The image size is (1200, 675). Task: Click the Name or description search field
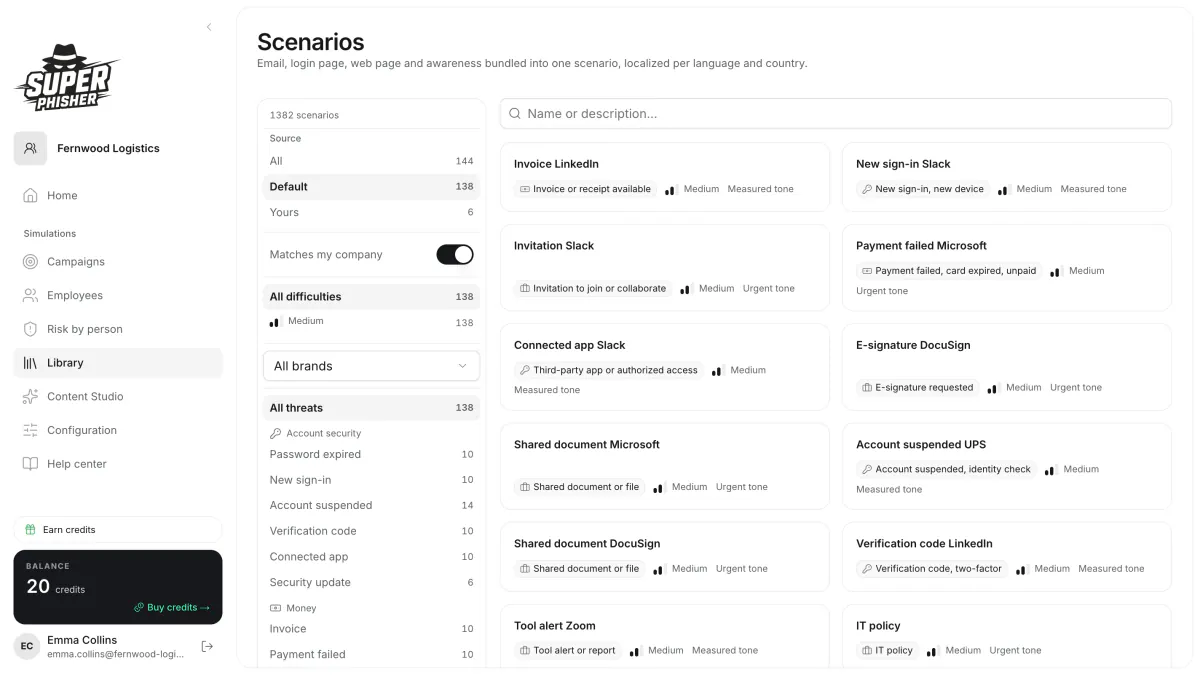[836, 114]
